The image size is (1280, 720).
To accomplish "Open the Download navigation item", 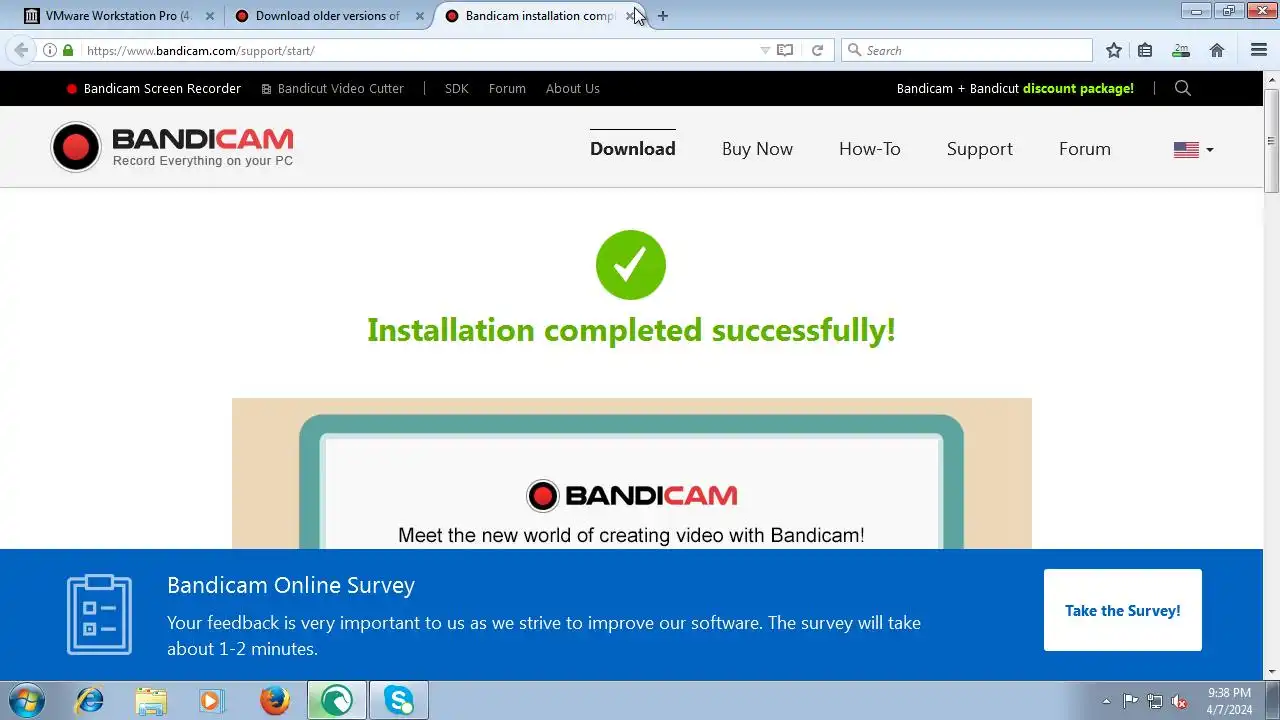I will click(633, 149).
